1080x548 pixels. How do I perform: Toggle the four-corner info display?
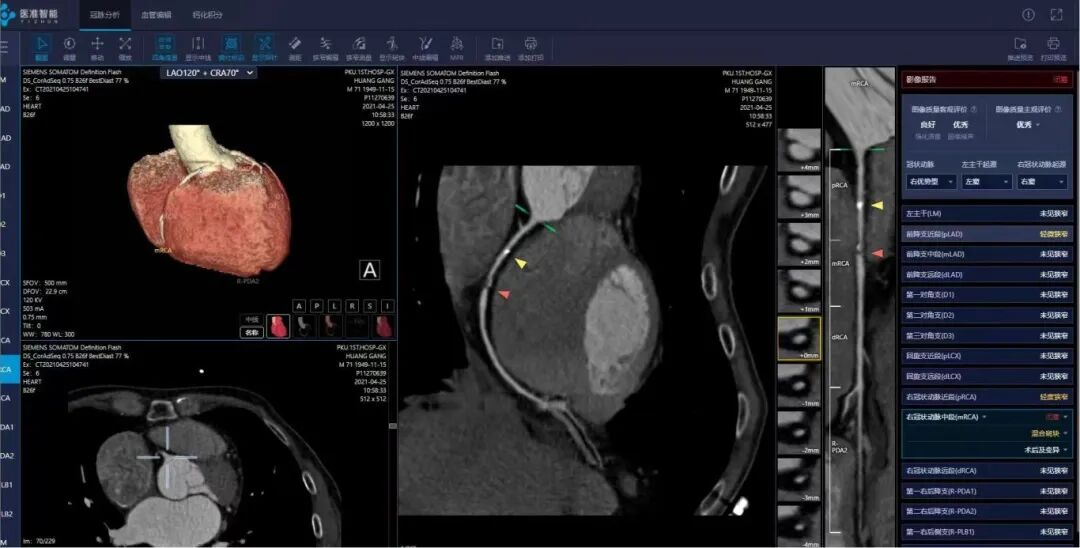[165, 48]
